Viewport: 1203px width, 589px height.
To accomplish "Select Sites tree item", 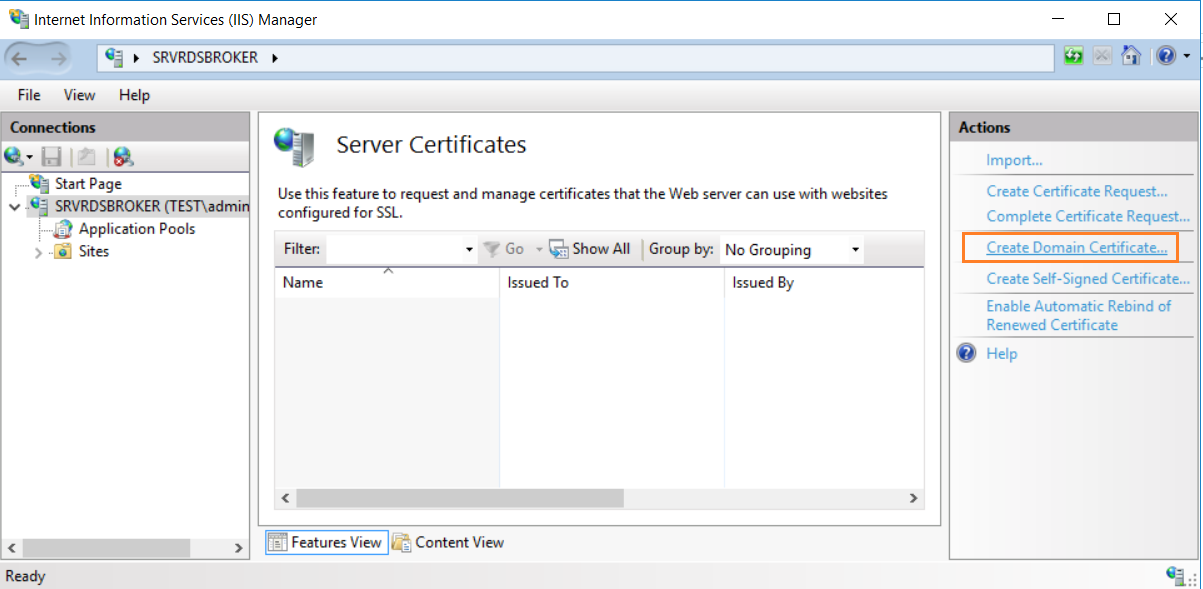I will coord(94,251).
